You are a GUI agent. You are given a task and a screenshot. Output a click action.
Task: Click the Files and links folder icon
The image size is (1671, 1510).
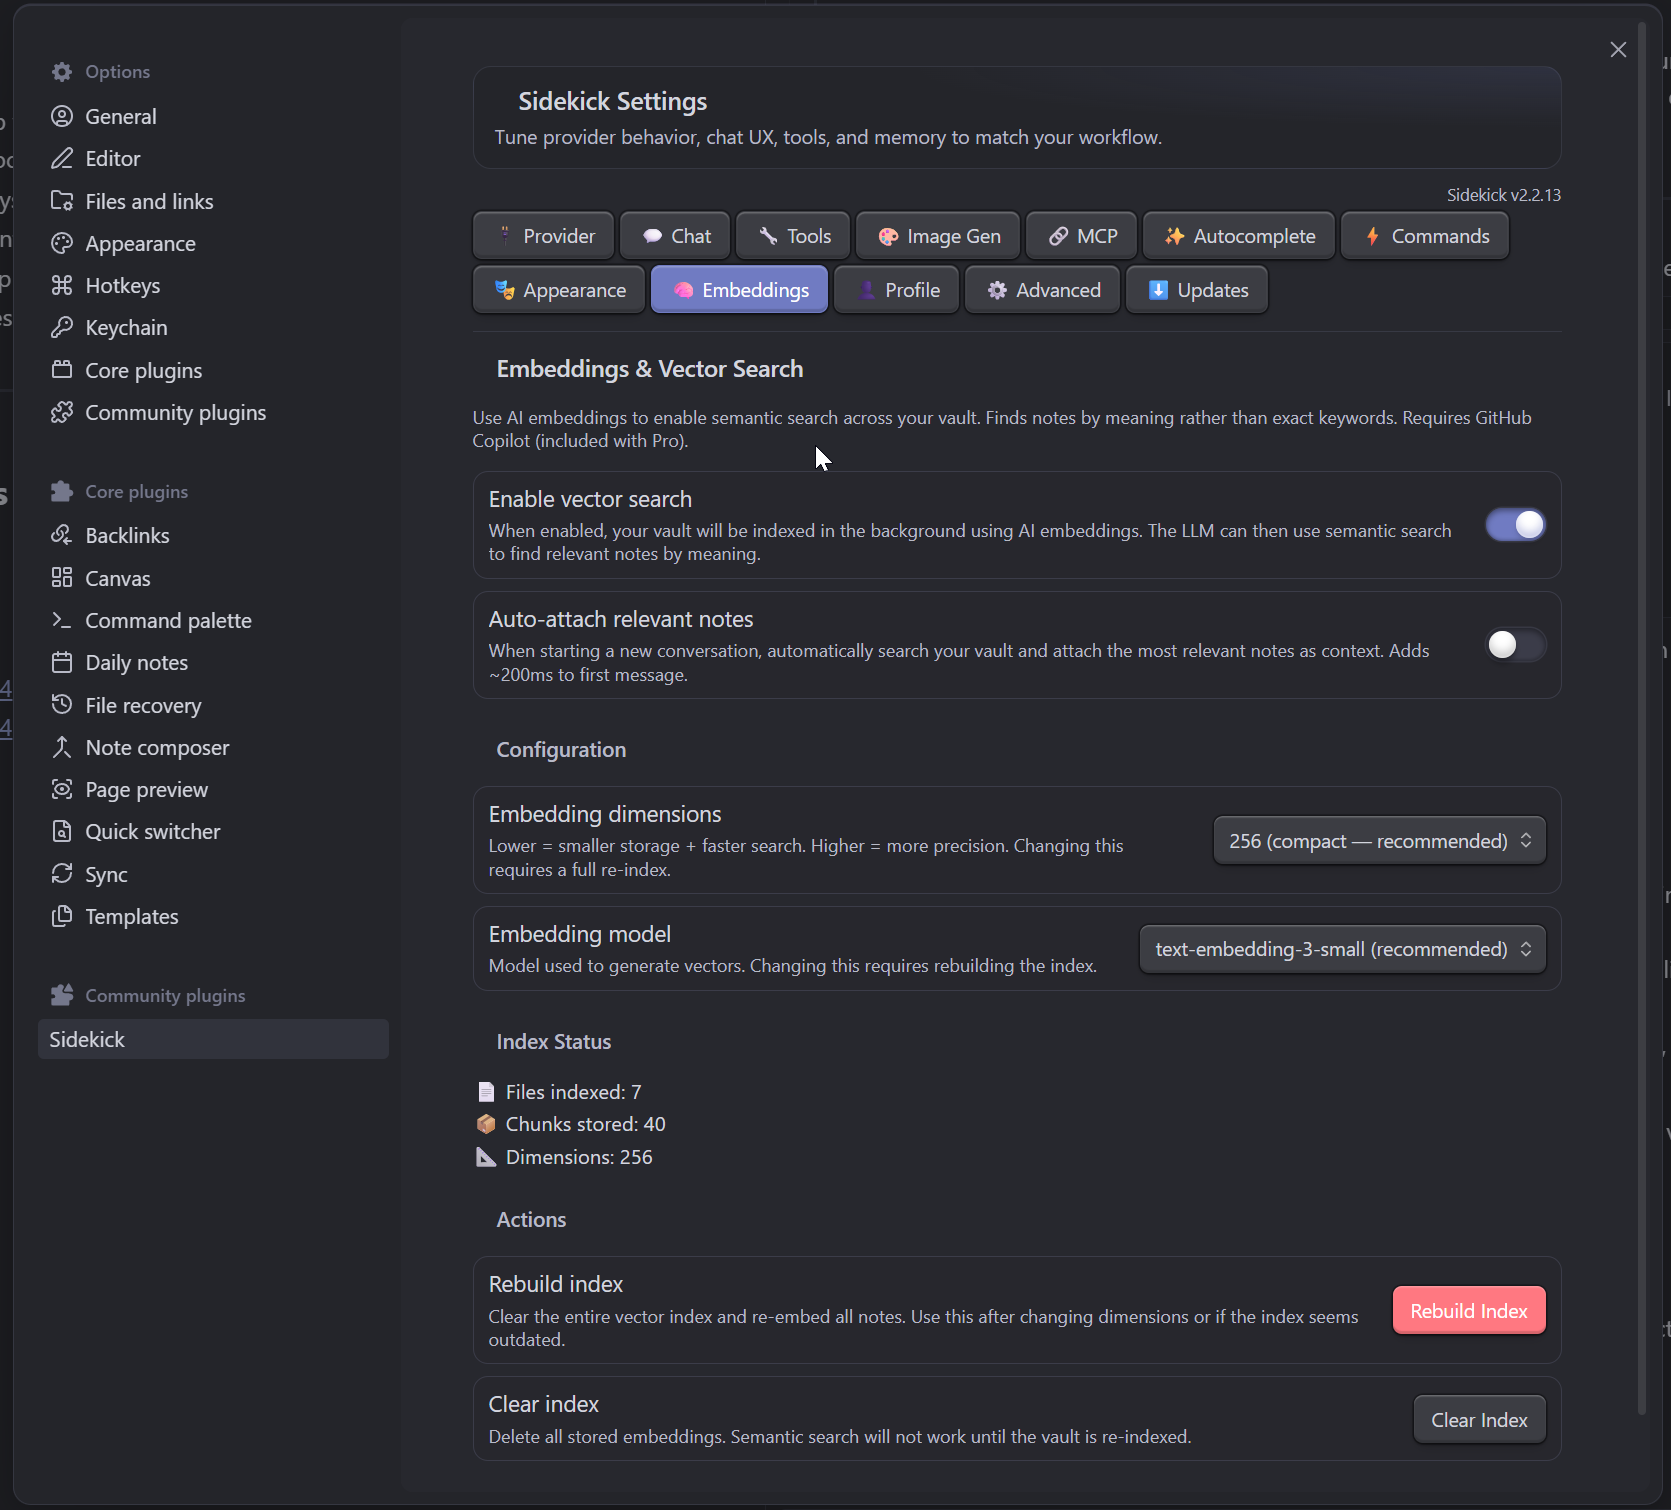tap(62, 201)
